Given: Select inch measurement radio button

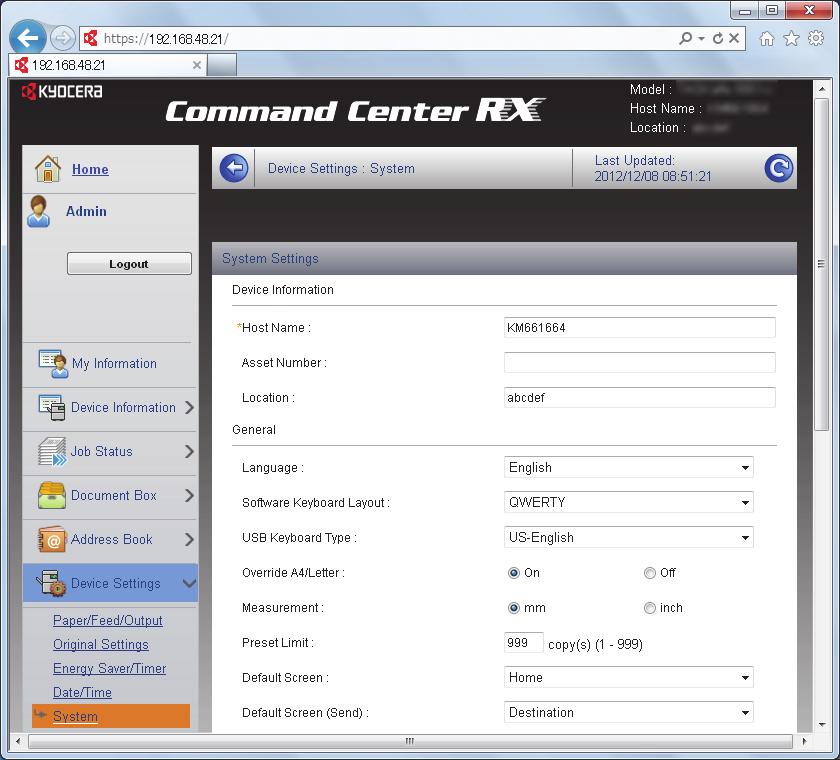Looking at the screenshot, I should 650,608.
